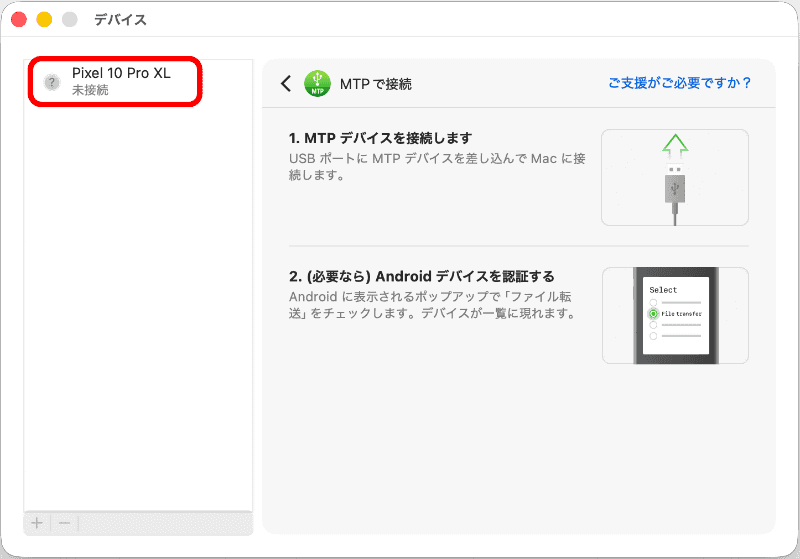Minimize the window with yellow button

[x=44, y=19]
